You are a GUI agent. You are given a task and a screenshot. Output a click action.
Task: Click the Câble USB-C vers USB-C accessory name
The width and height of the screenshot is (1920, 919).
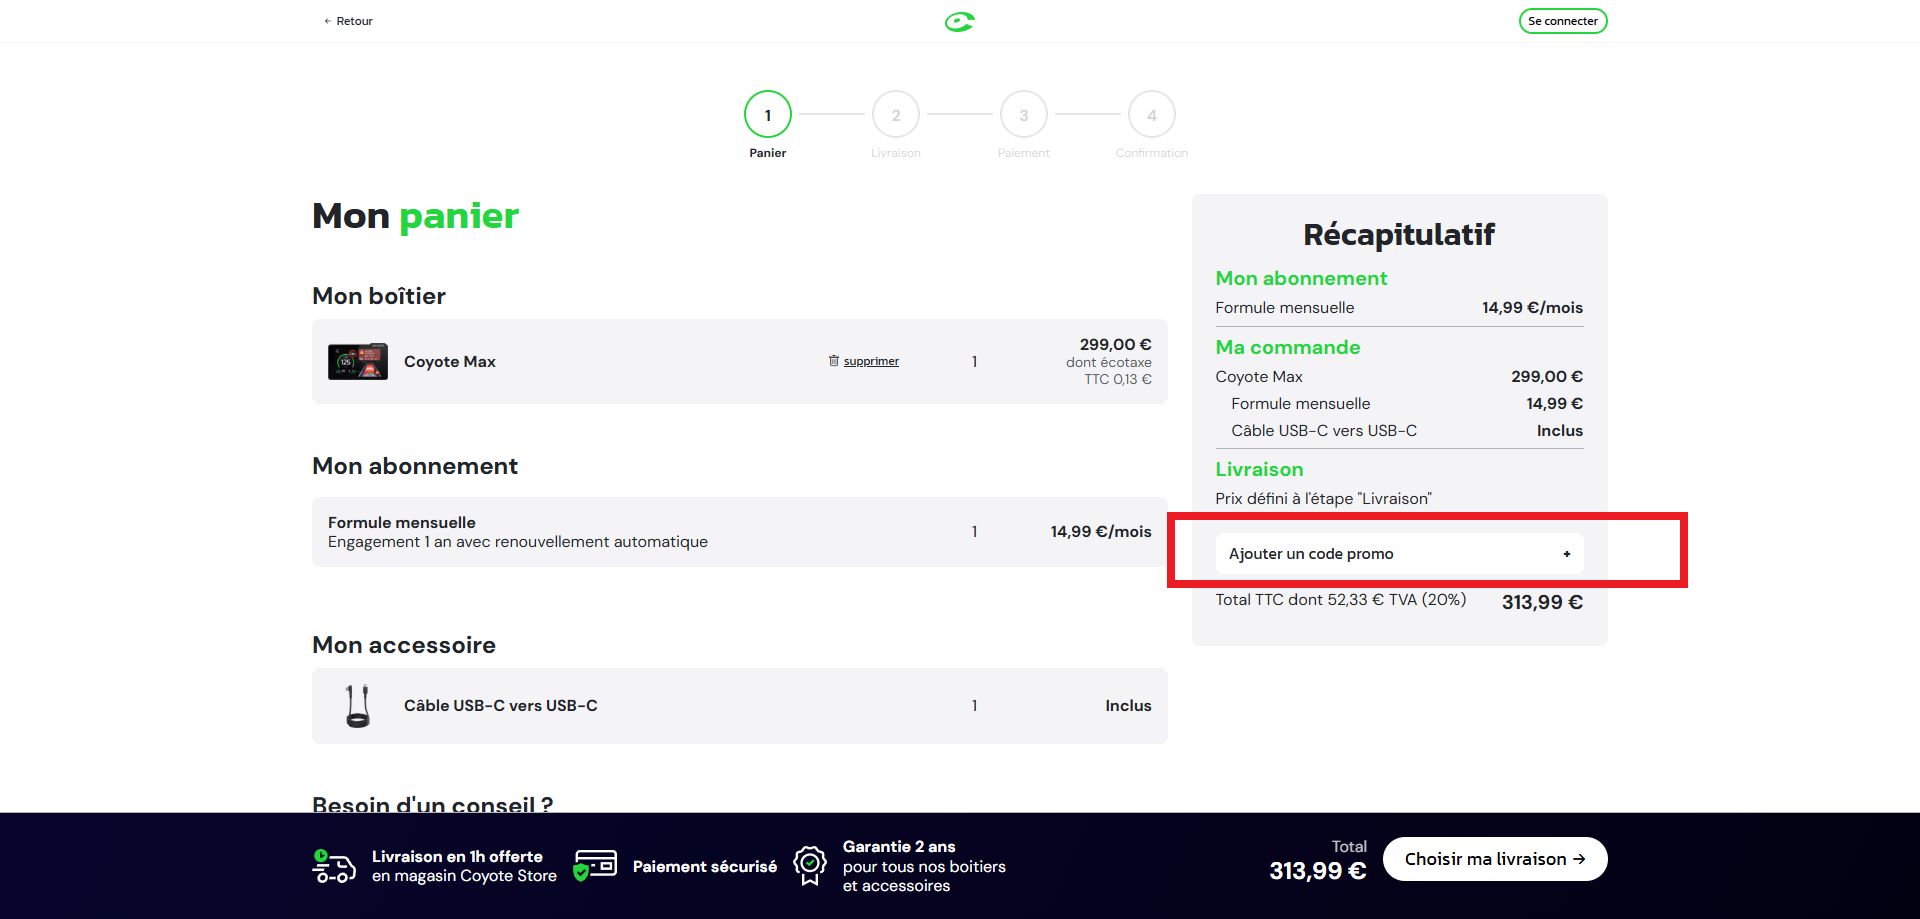pyautogui.click(x=501, y=706)
